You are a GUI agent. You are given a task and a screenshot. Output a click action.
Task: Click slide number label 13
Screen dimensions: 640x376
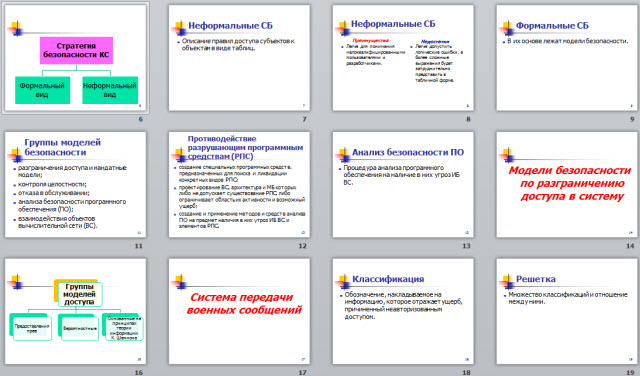466,246
